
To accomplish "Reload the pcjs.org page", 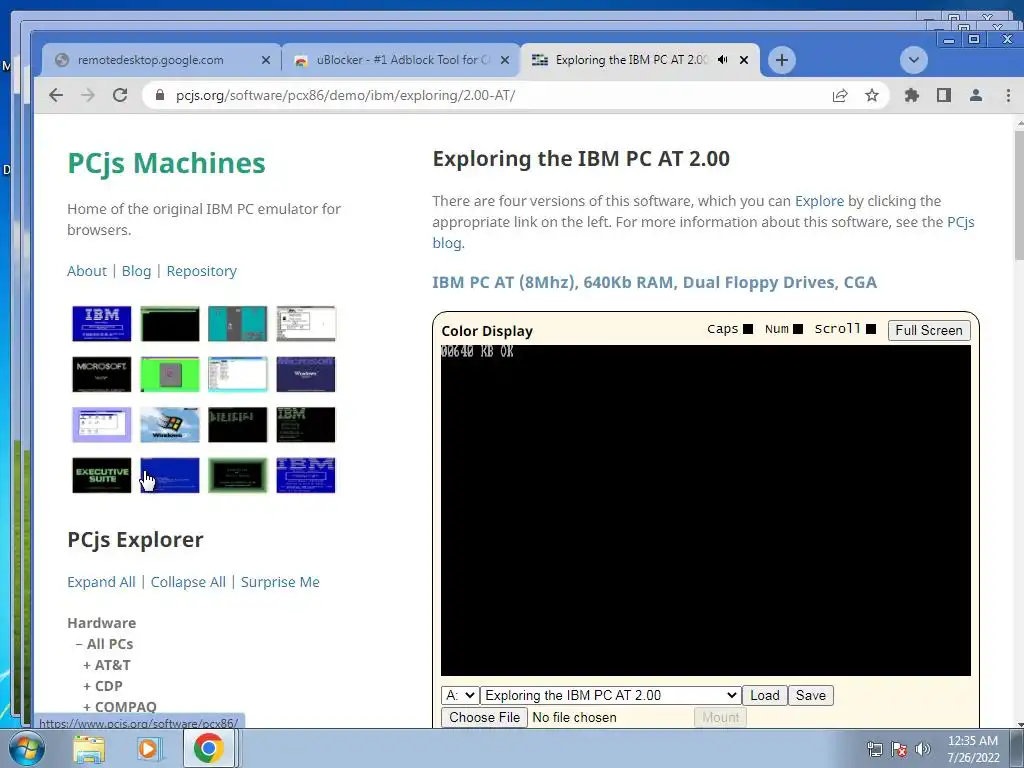I will (120, 95).
